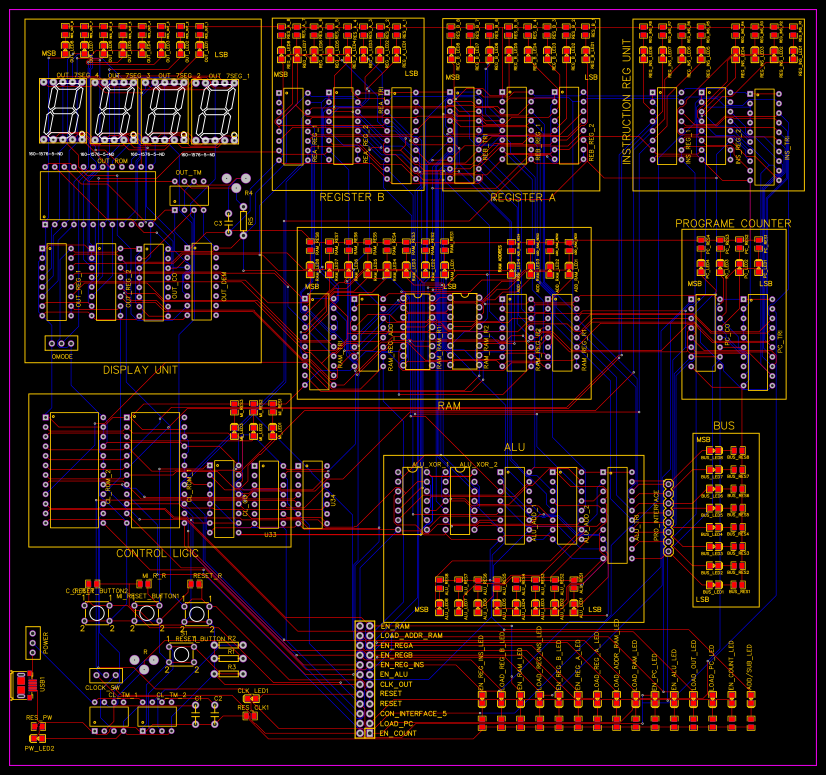Select the USB1 connector footprint
Screen dimensions: 826x775
20,683
